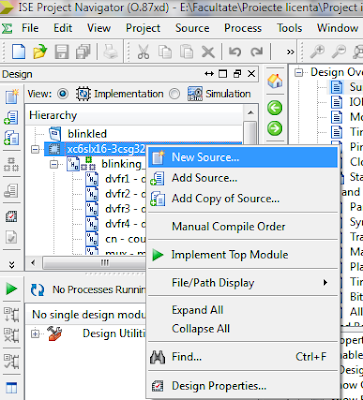Image resolution: width=363 pixels, height=400 pixels.
Task: Click the green Run process arrow icon
Action: 11,289
